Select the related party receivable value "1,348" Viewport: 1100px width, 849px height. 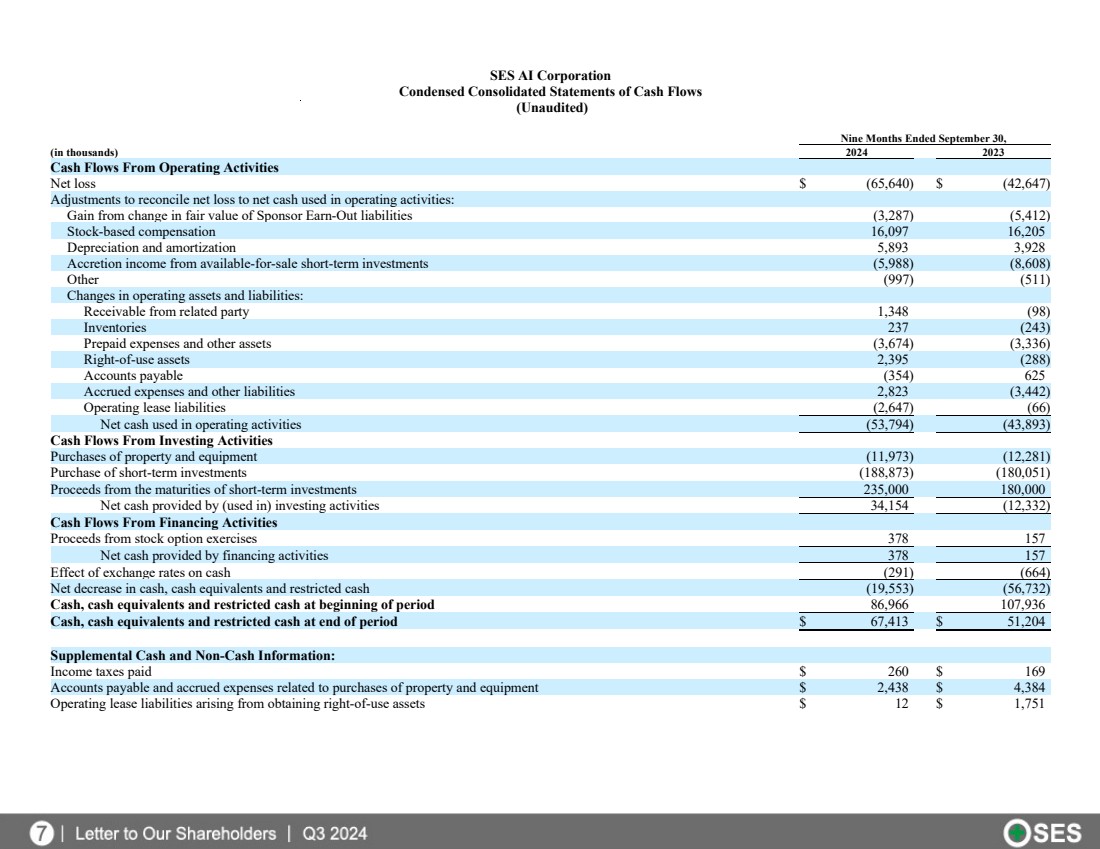892,312
